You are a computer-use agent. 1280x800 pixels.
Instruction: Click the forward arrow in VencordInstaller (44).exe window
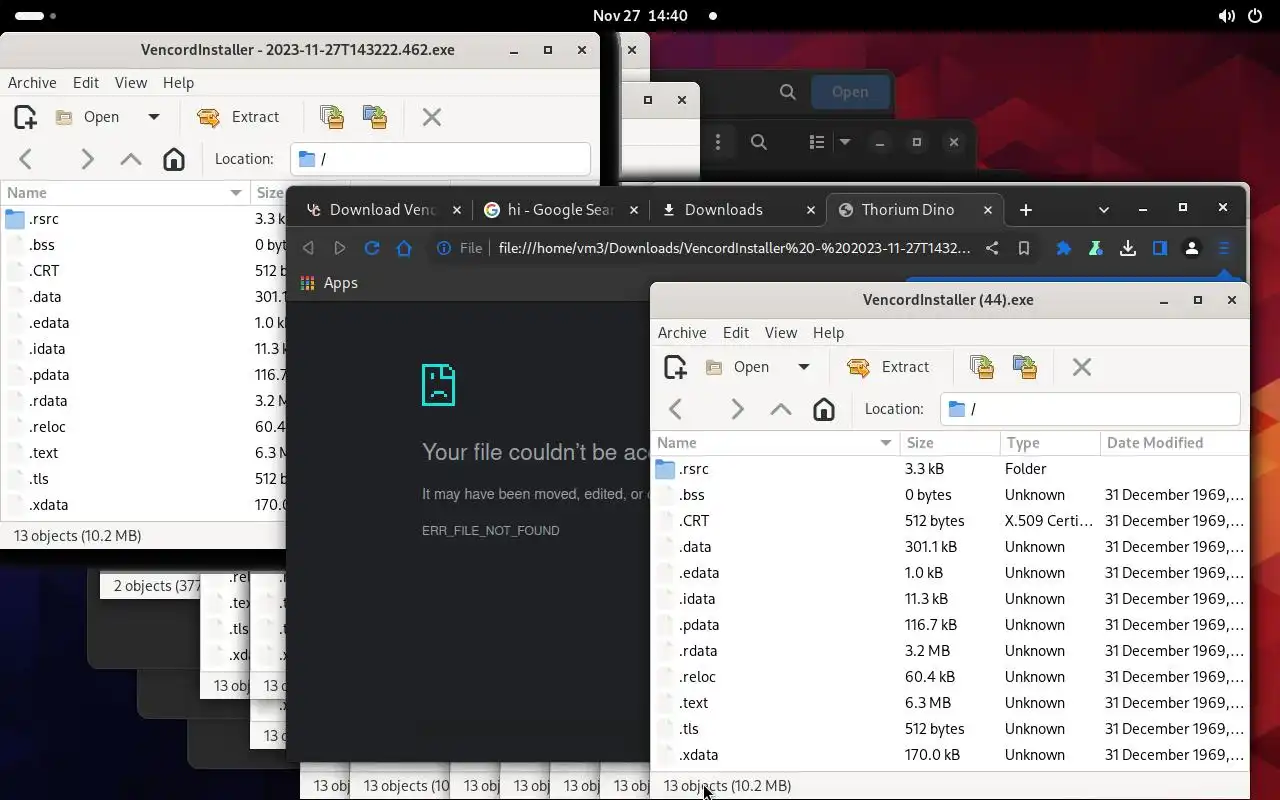(x=737, y=409)
